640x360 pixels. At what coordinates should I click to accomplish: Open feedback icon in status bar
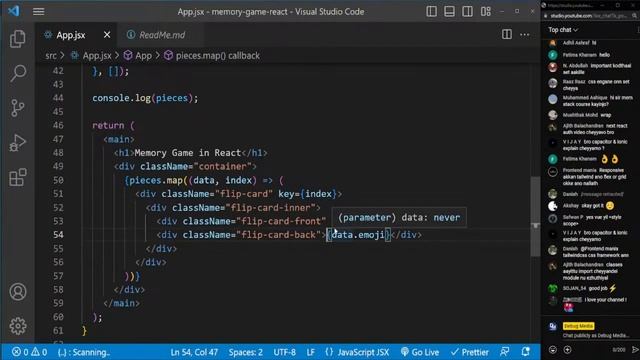505,351
